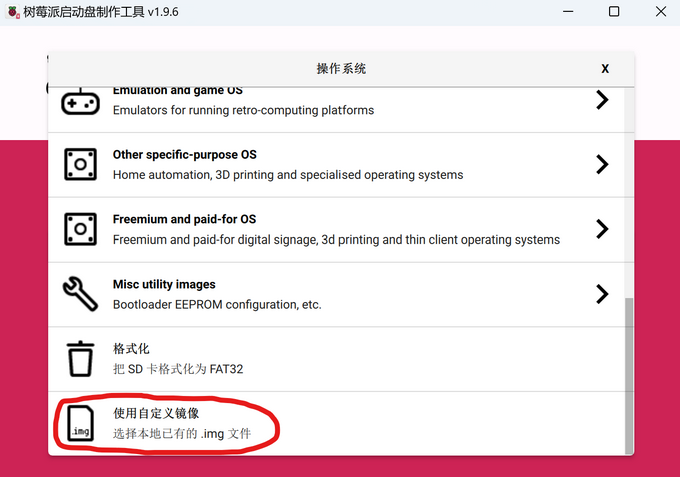Close the 树莓派启动盘制作工具 window
Viewport: 680px width, 477px height.
click(661, 12)
